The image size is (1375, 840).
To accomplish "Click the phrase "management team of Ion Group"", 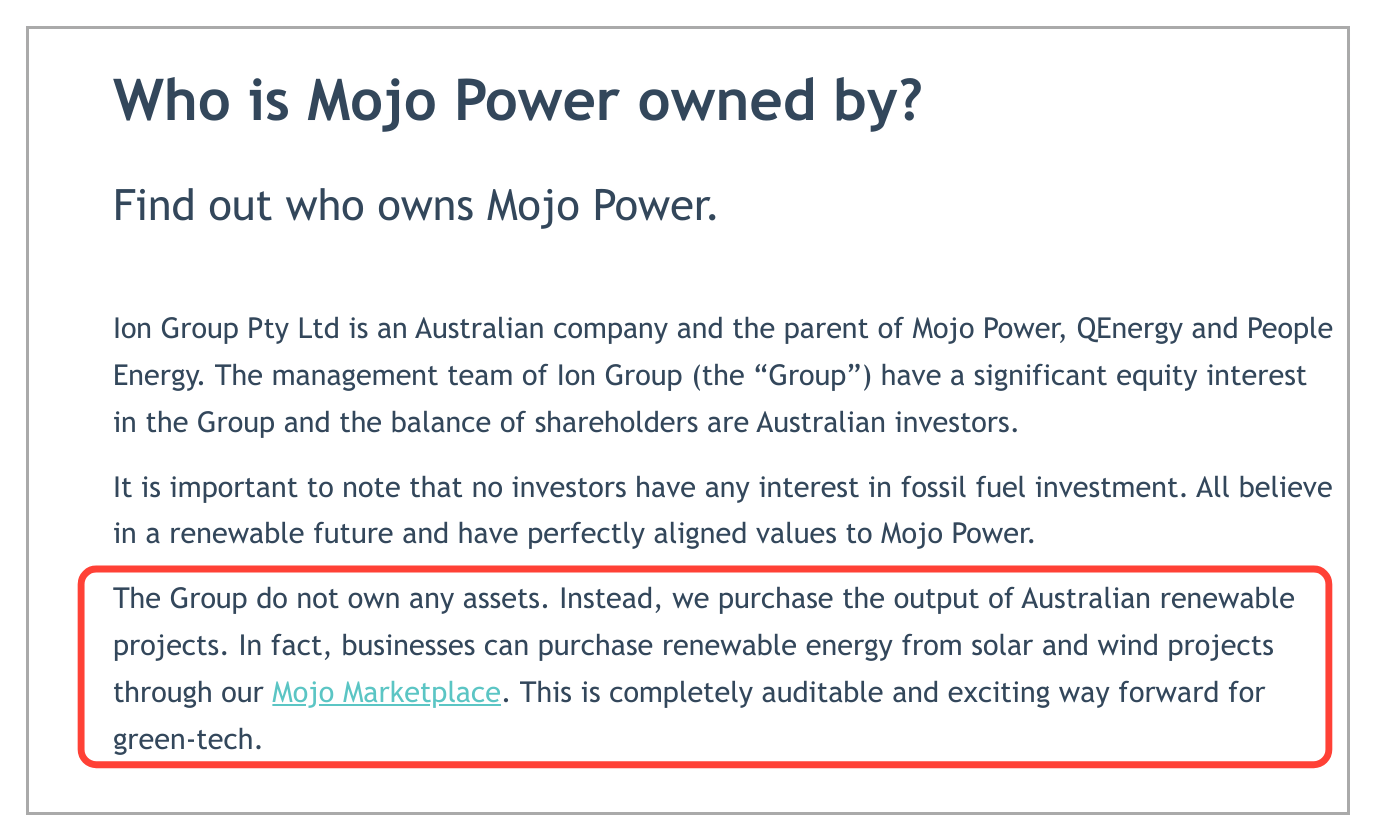I will pos(430,375).
